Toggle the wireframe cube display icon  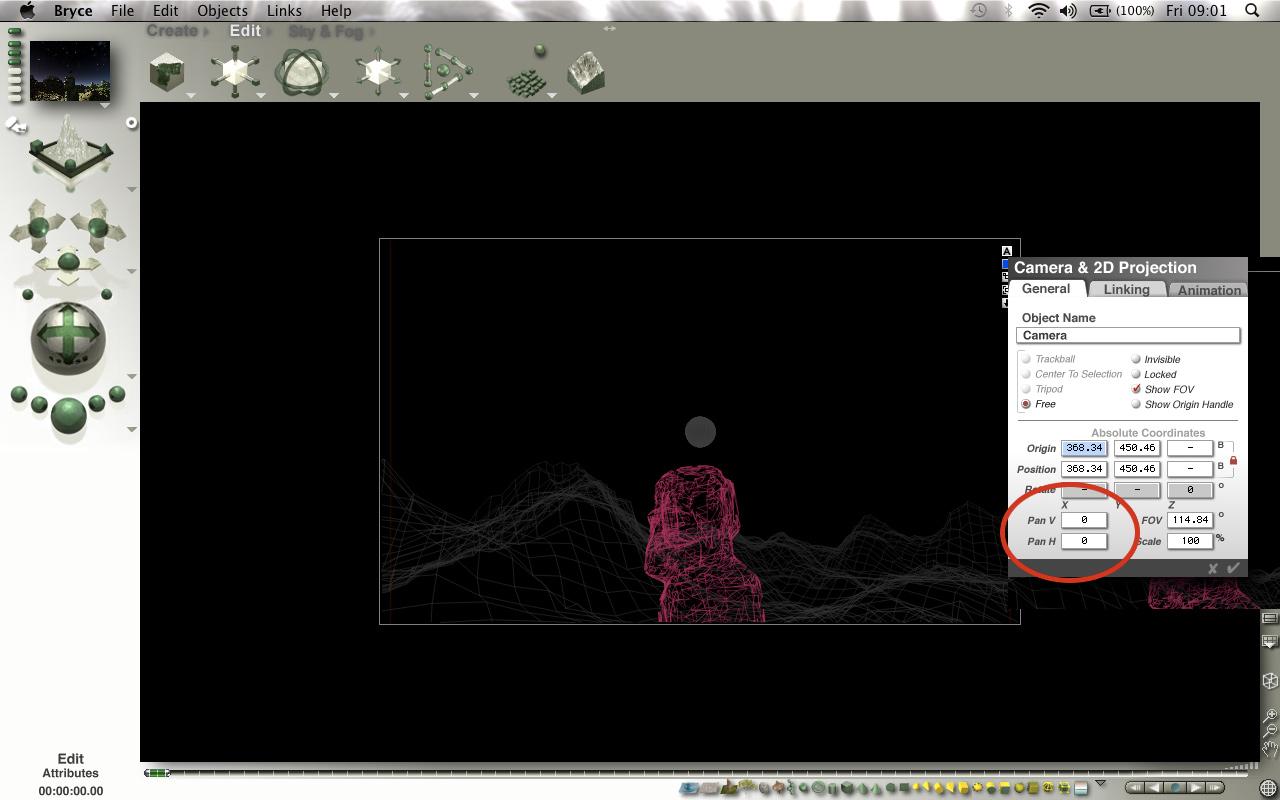click(x=1270, y=681)
